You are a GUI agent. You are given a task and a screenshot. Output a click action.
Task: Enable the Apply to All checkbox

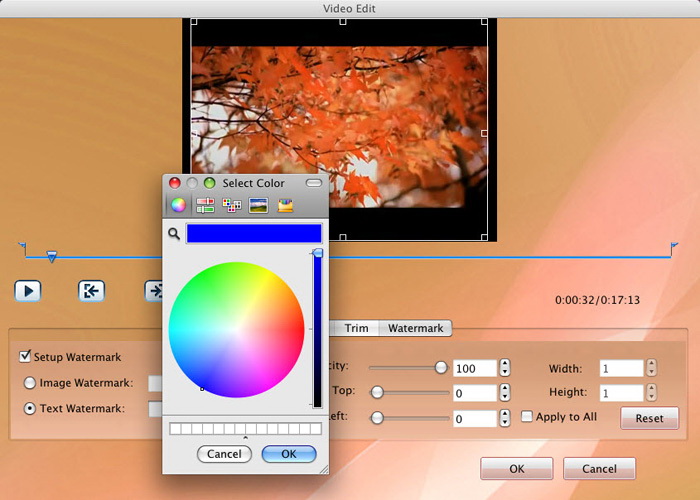527,416
